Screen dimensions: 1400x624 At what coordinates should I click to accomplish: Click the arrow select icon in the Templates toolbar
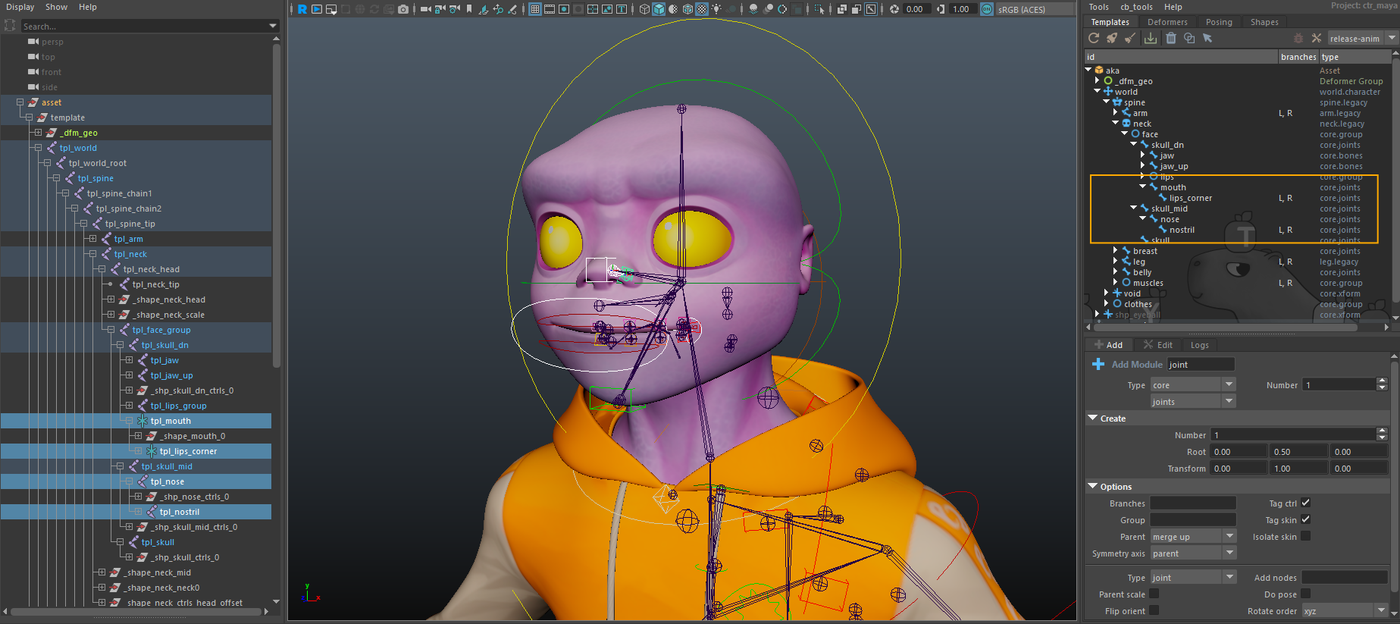pyautogui.click(x=1207, y=38)
